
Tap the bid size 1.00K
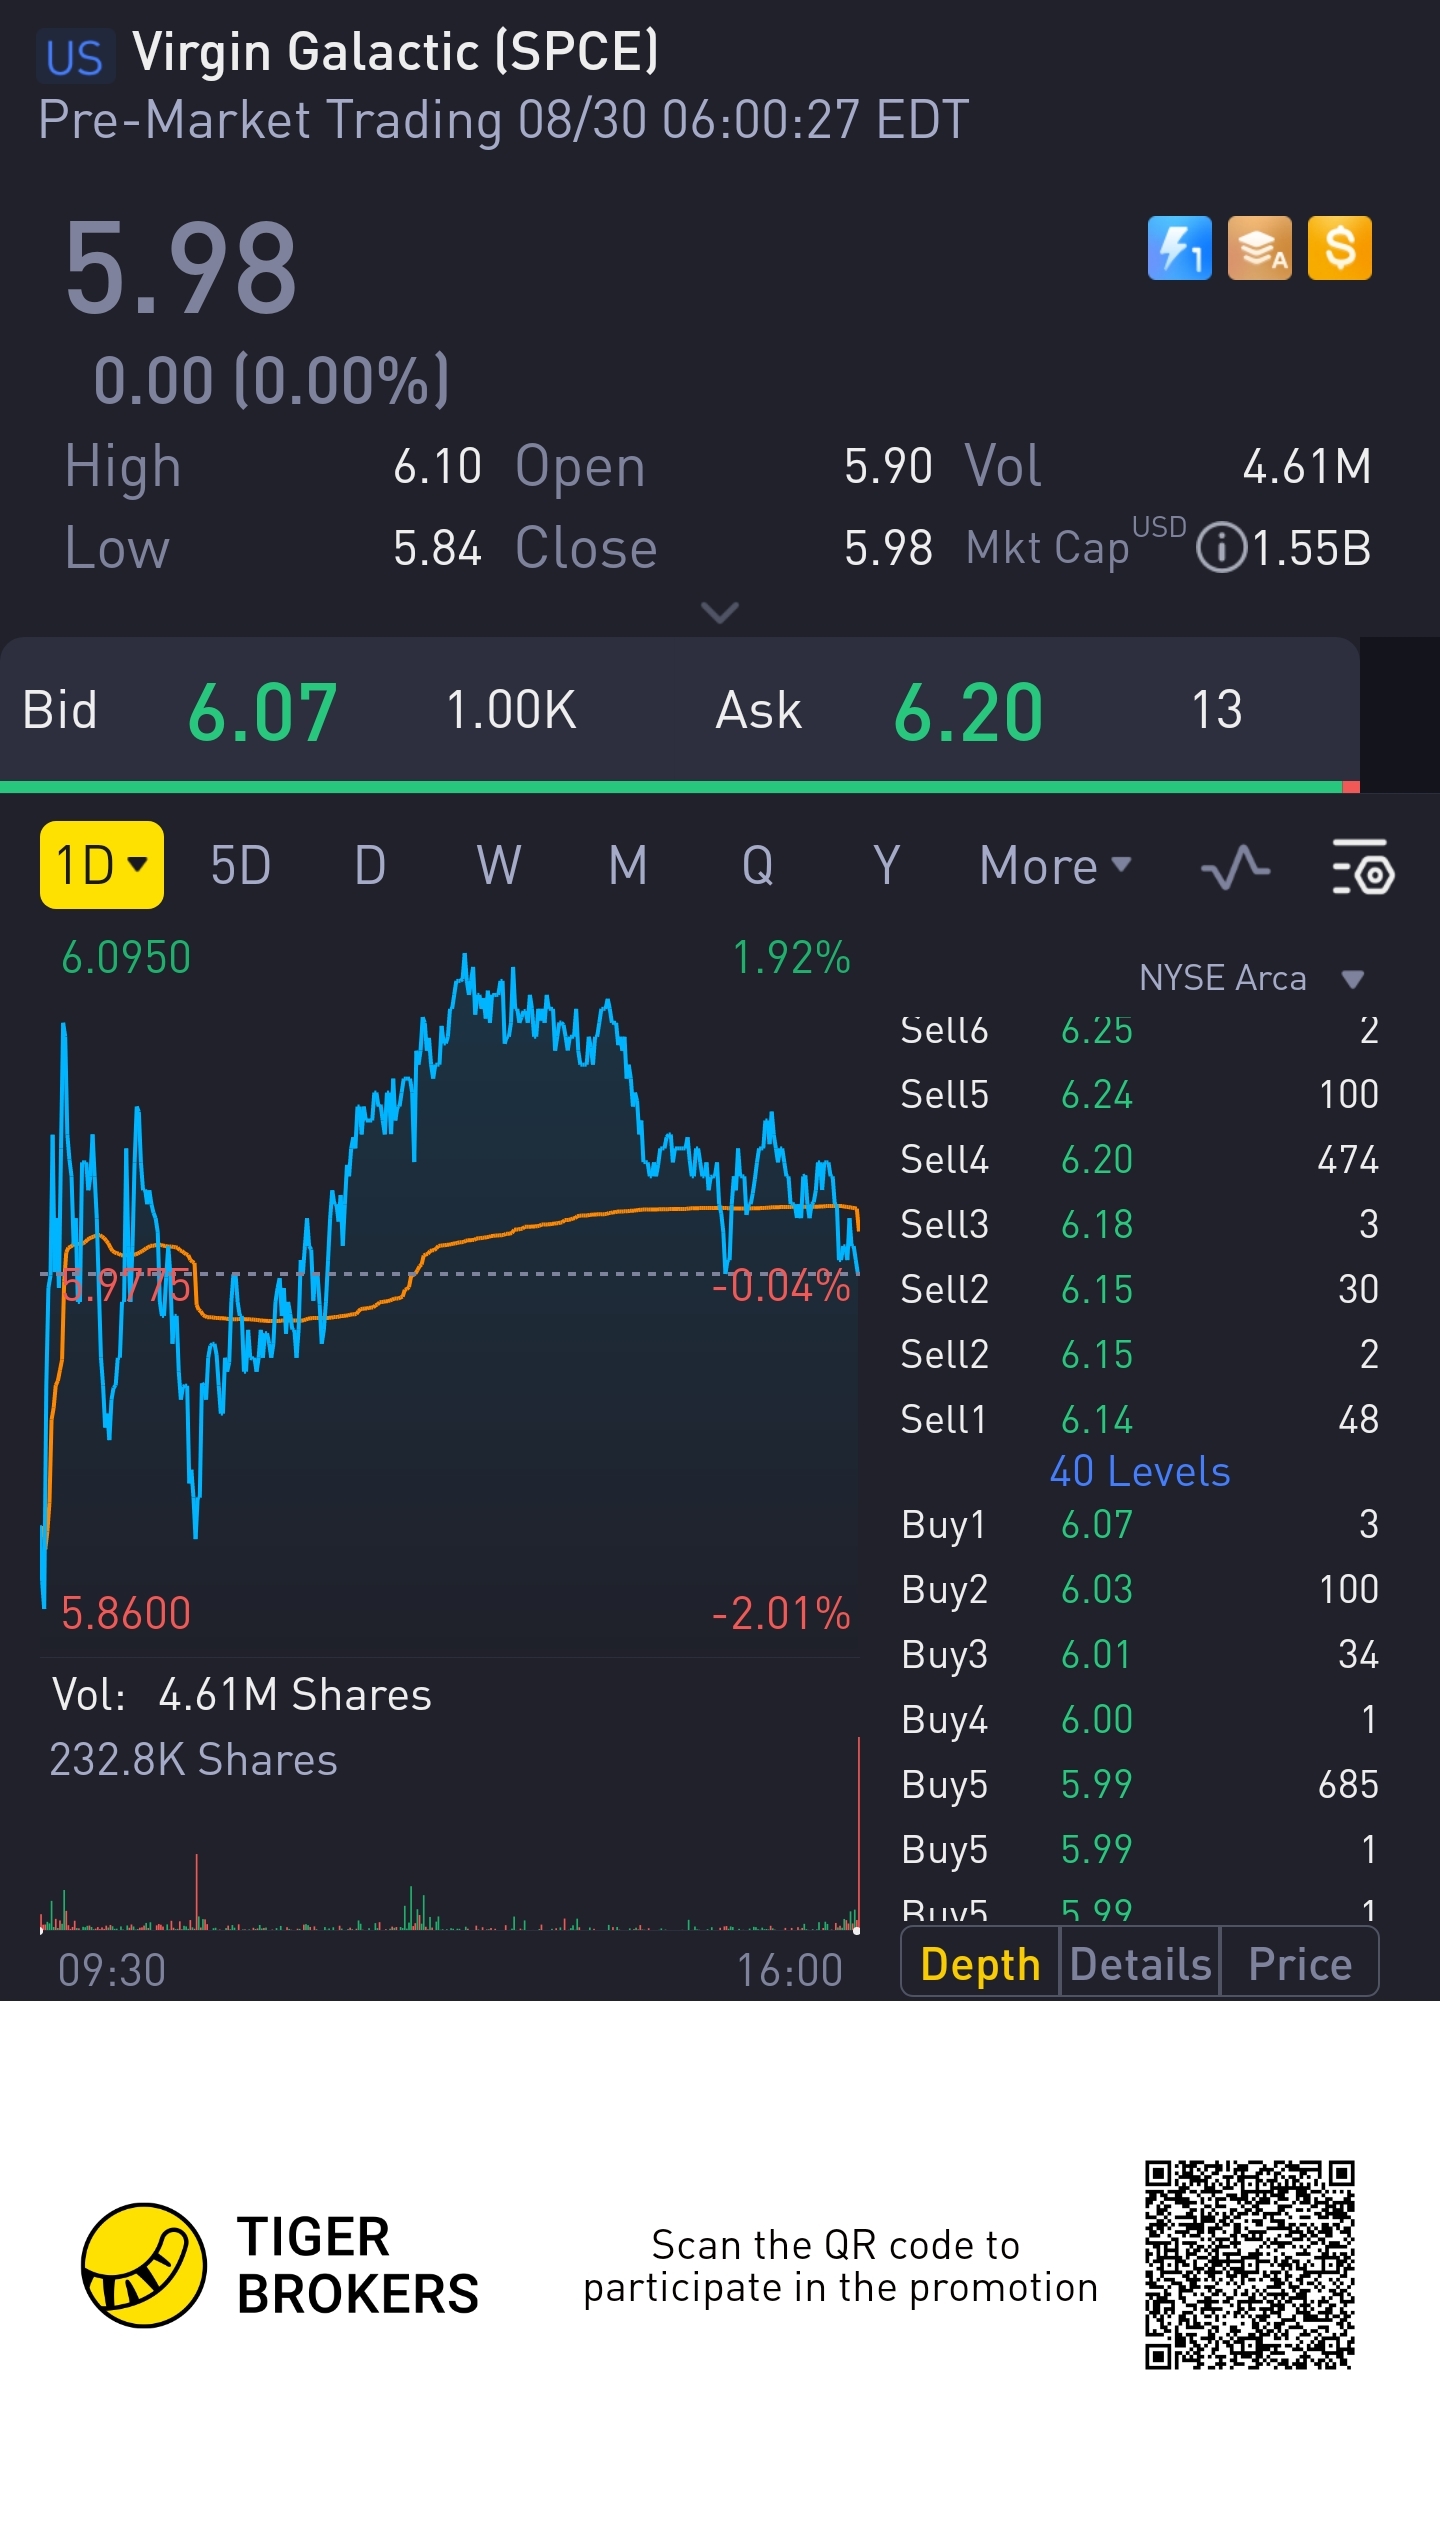(511, 711)
